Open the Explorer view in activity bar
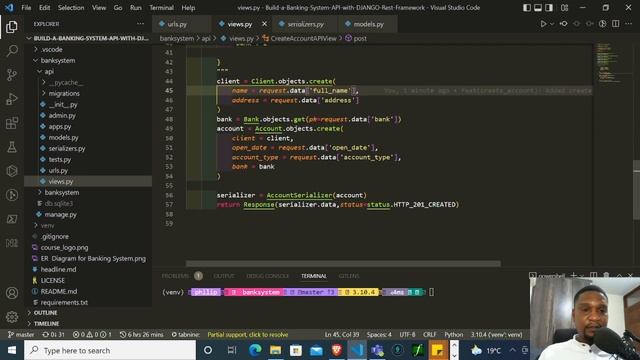The height and width of the screenshot is (360, 640). point(12,27)
